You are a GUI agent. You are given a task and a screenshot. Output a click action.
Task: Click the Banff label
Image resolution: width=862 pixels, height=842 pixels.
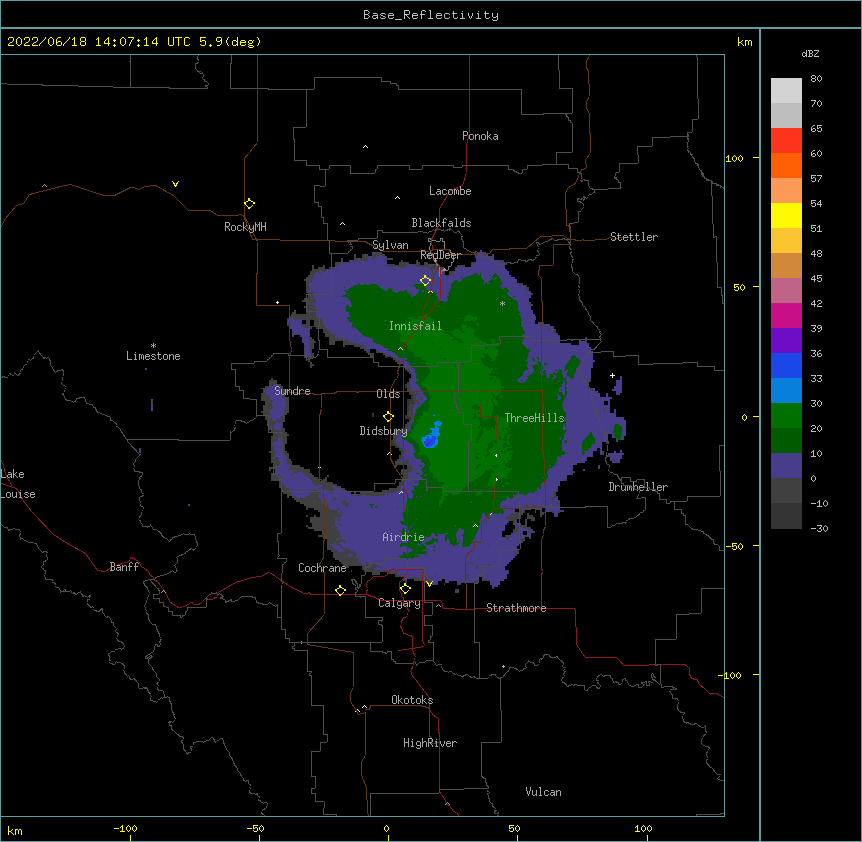point(124,567)
